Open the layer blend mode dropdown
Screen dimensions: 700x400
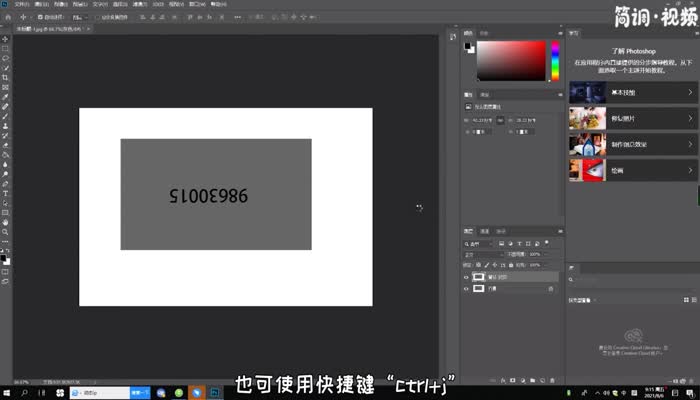[x=480, y=254]
